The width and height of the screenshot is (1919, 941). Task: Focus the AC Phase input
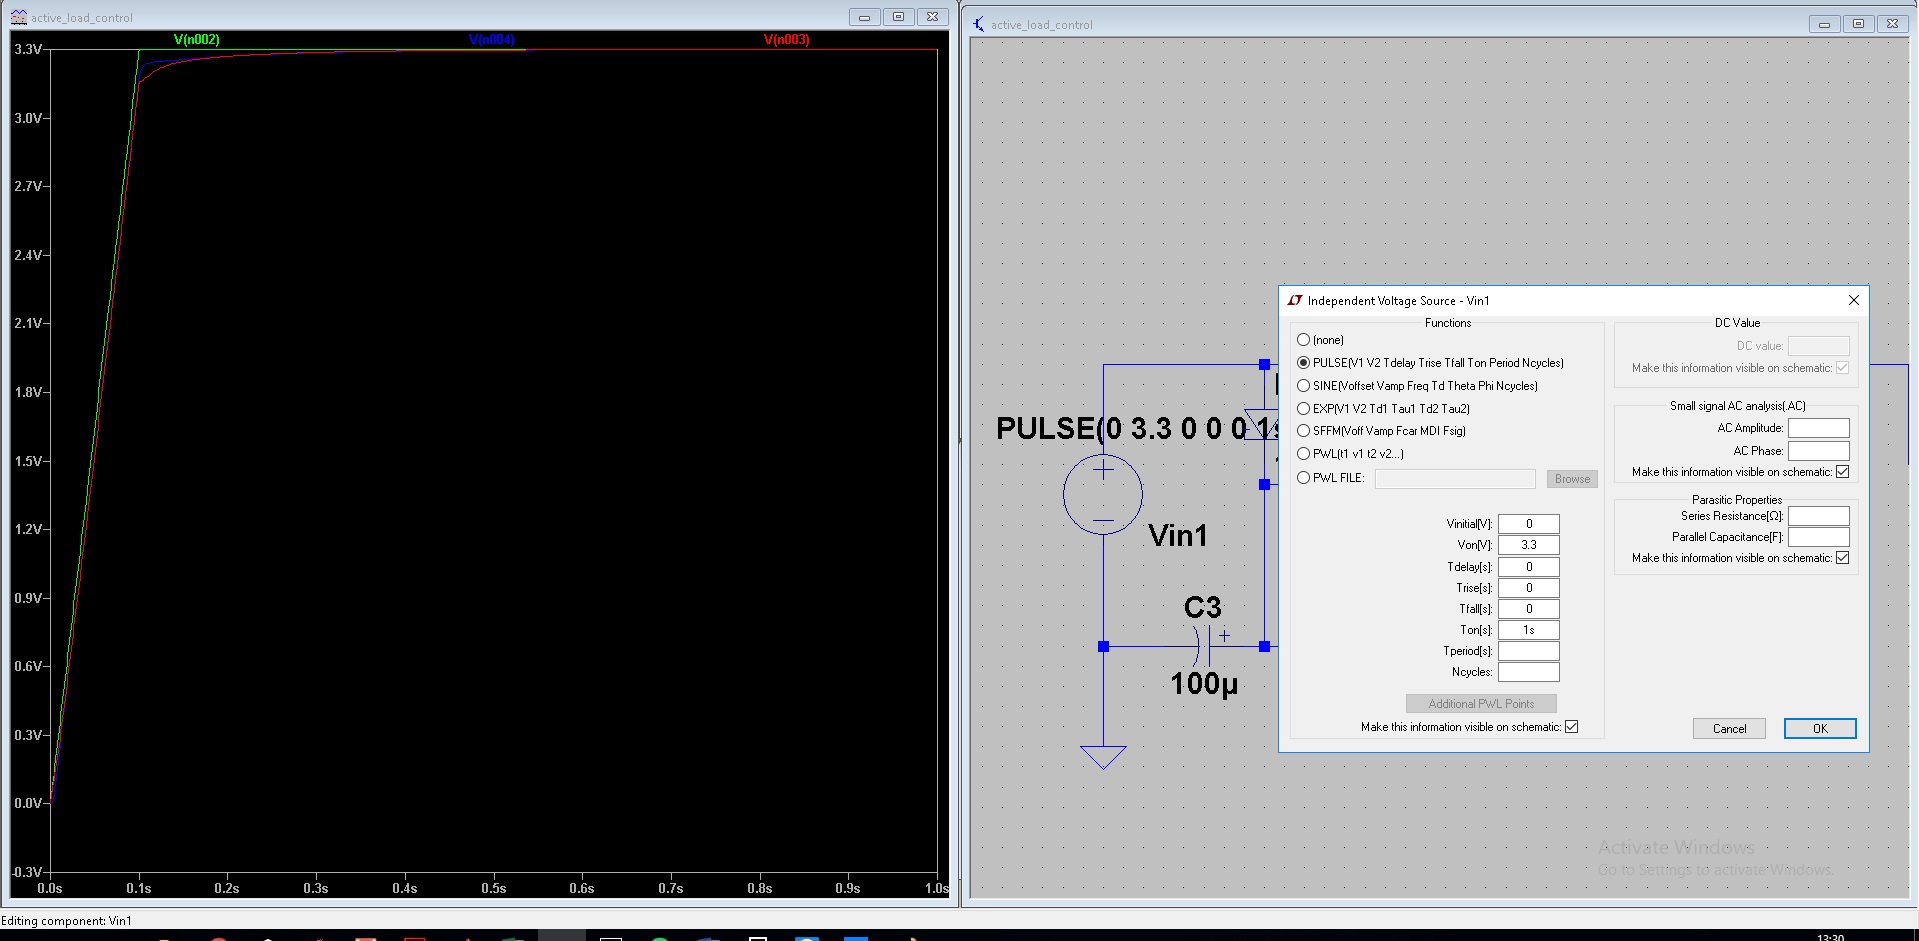pos(1819,451)
